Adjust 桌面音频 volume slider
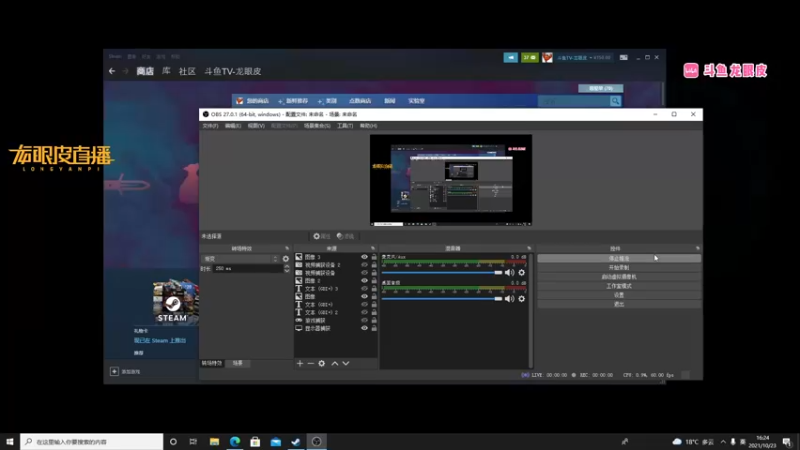Screen dimensions: 800x450 (x=442, y=298)
